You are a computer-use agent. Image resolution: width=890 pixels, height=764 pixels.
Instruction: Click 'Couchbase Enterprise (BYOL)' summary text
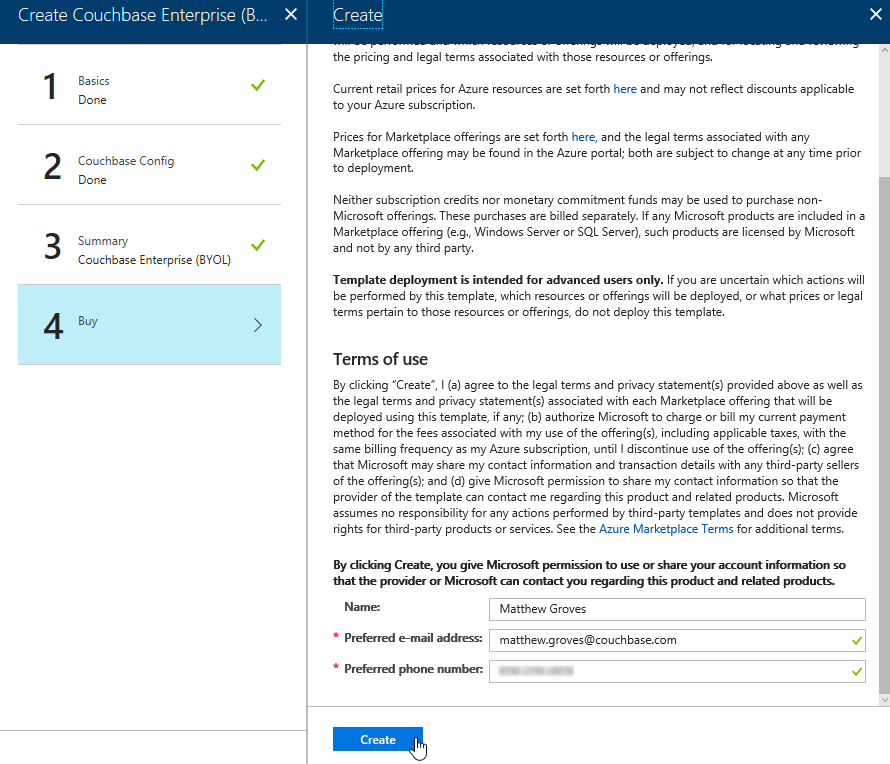pyautogui.click(x=154, y=260)
